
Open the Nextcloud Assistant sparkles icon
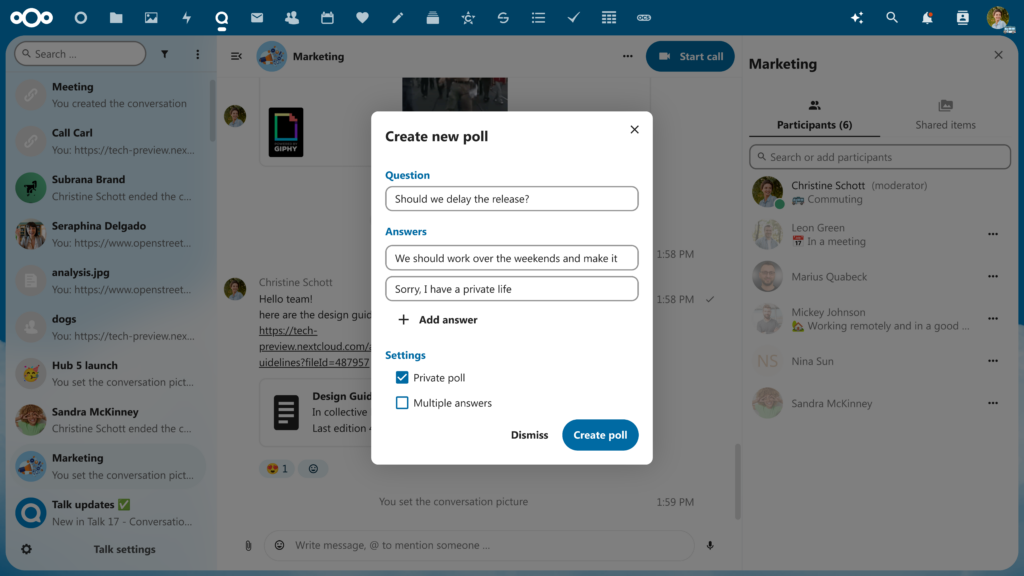[x=856, y=17]
